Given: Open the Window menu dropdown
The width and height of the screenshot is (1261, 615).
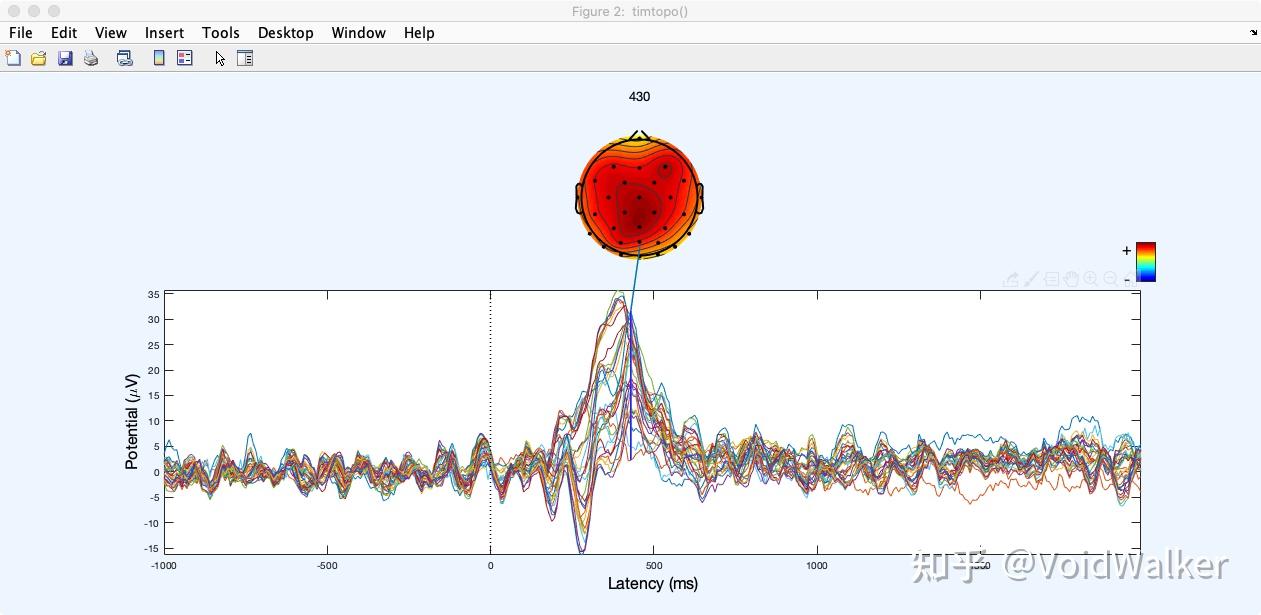Looking at the screenshot, I should (x=358, y=32).
